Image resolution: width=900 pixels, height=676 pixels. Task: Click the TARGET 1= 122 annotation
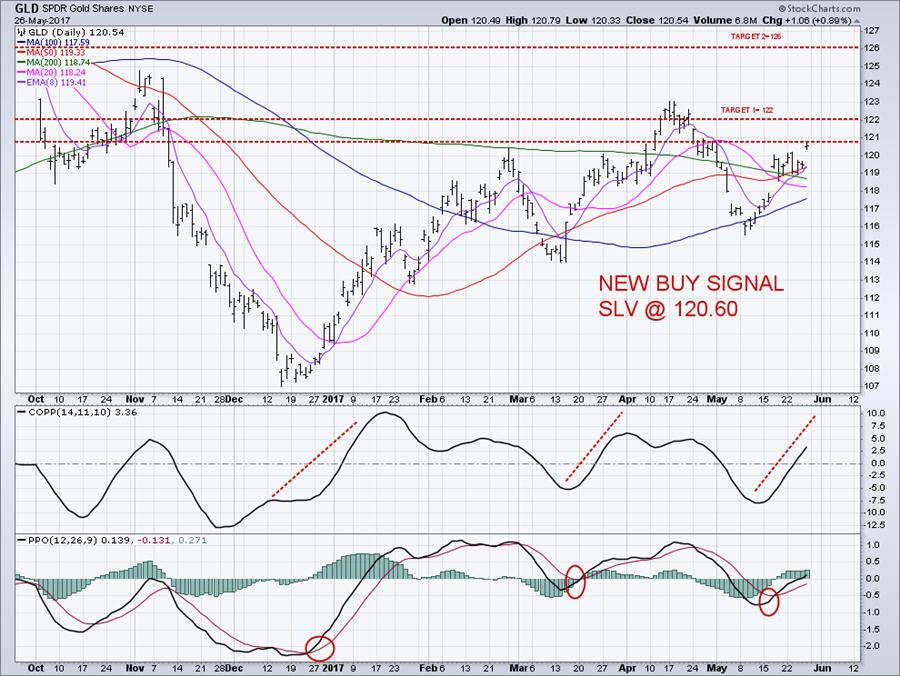click(x=749, y=110)
